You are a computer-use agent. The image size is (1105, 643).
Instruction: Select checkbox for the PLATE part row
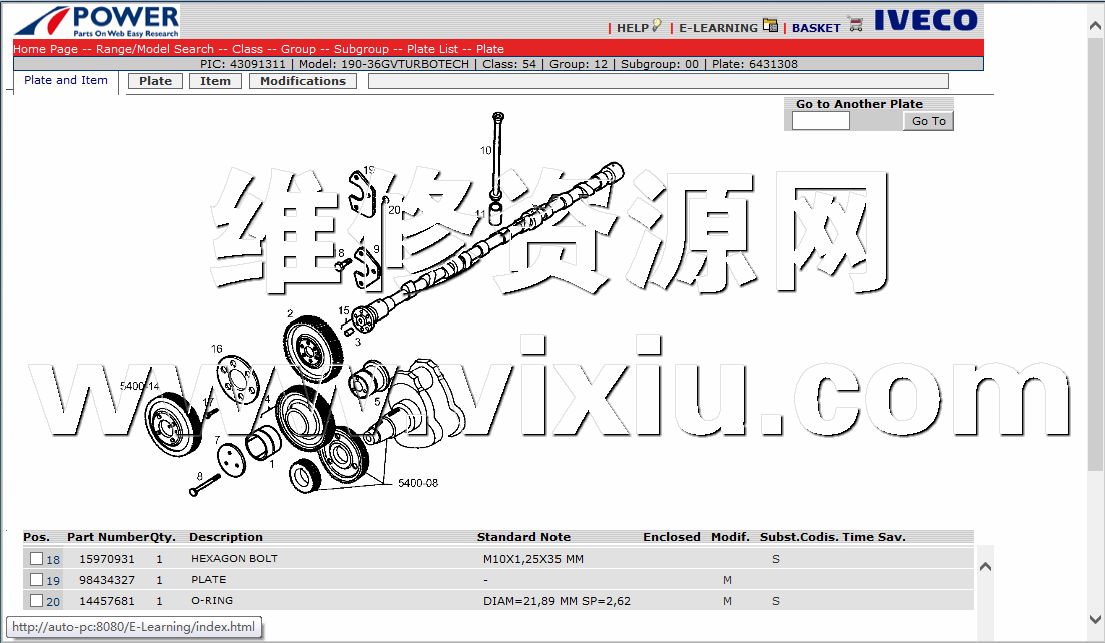36,580
